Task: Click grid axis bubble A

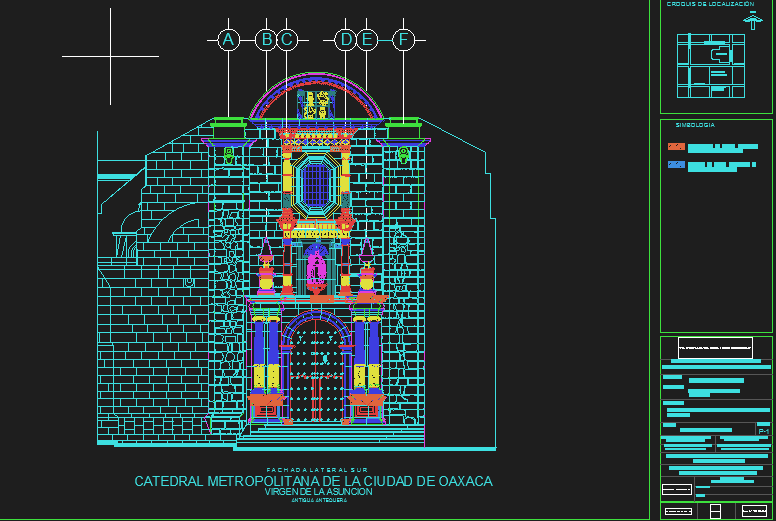Action: pyautogui.click(x=228, y=40)
